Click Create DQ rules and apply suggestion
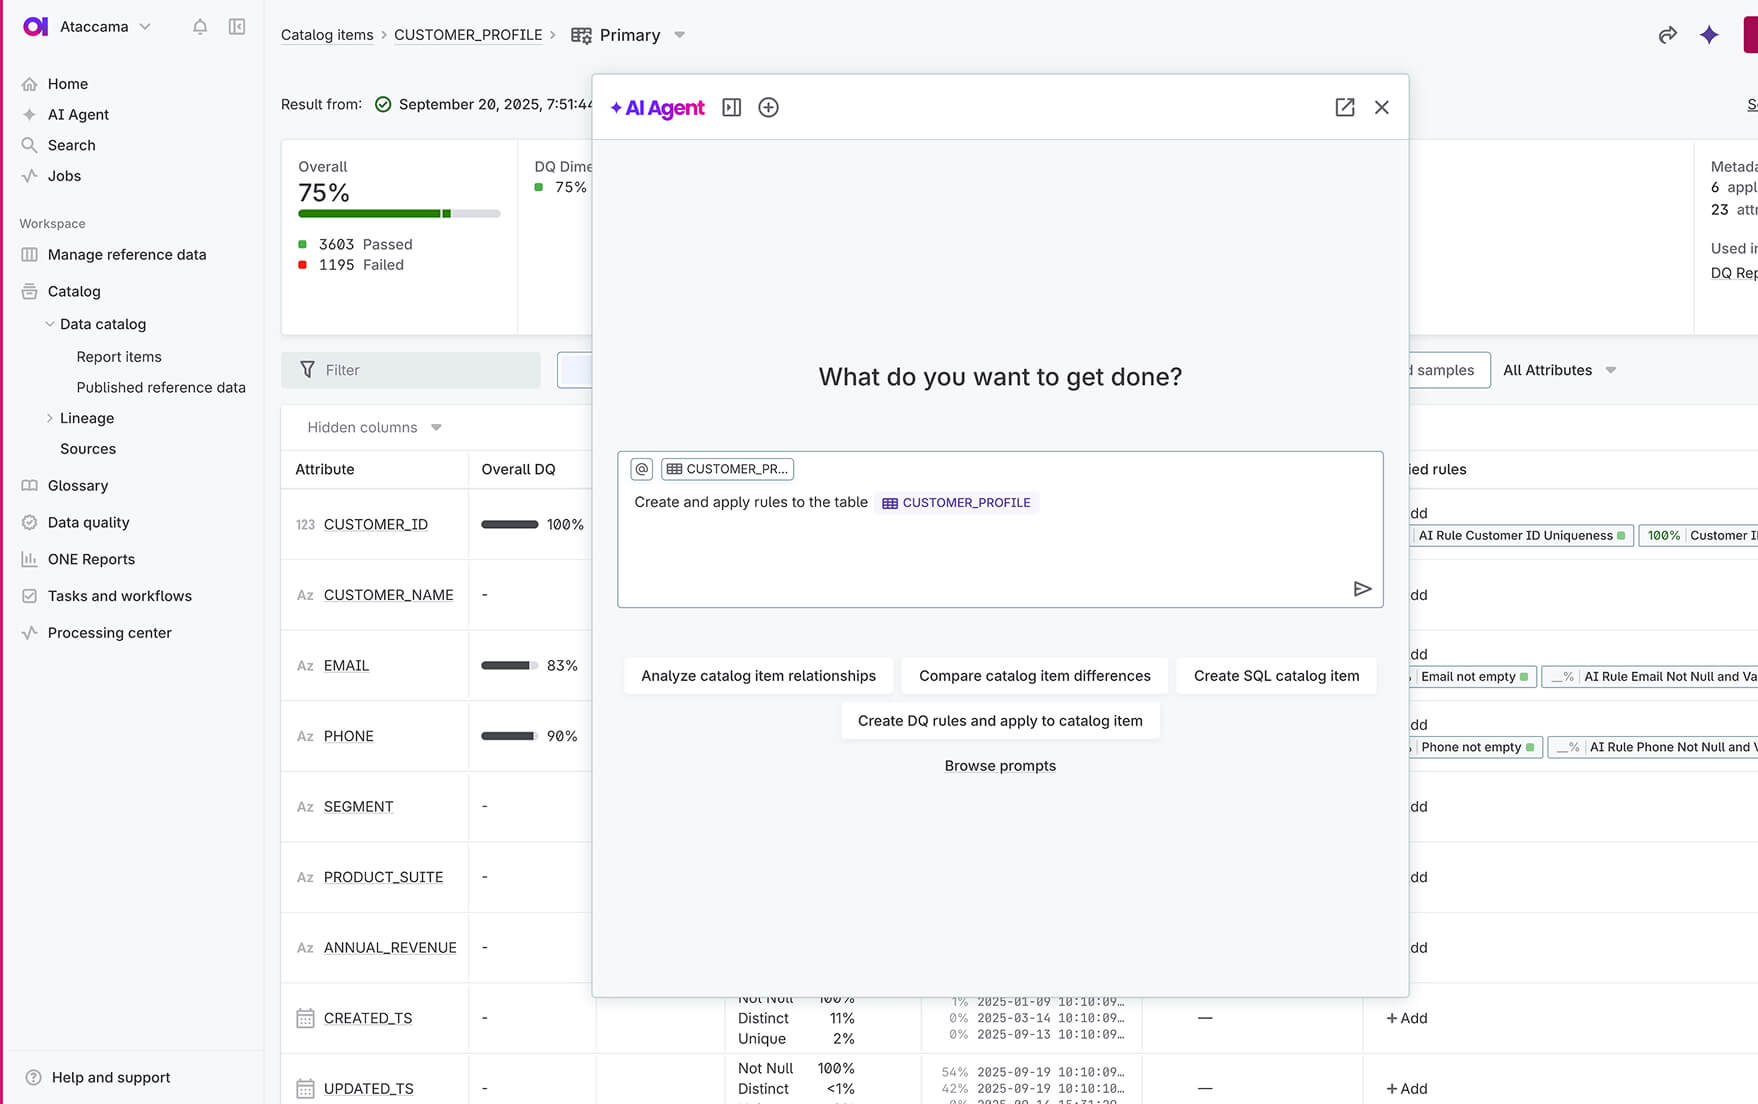The height and width of the screenshot is (1104, 1758). coord(1000,721)
